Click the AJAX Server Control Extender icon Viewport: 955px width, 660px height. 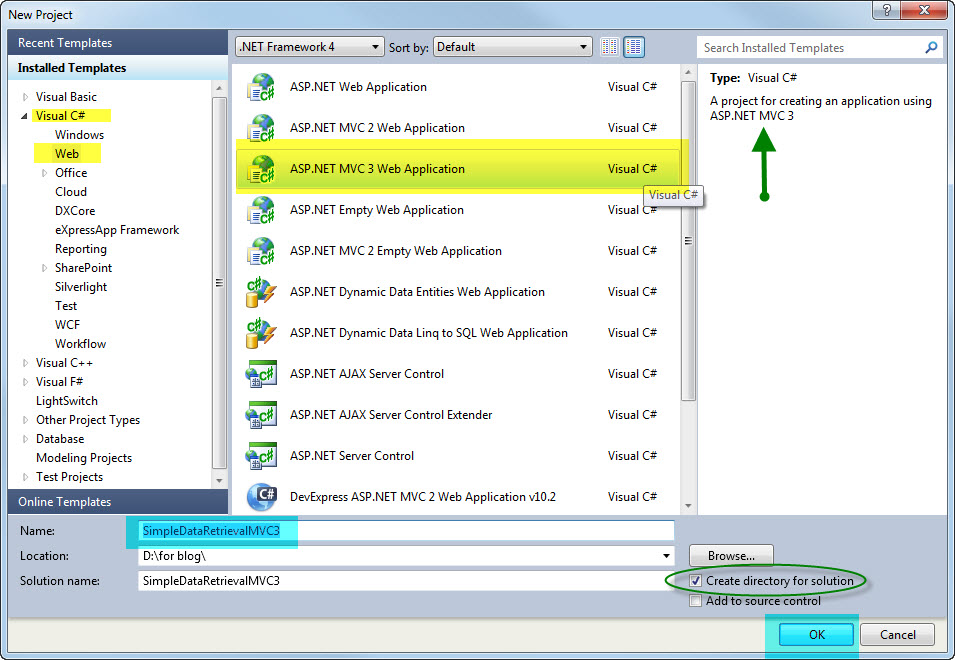tap(261, 415)
